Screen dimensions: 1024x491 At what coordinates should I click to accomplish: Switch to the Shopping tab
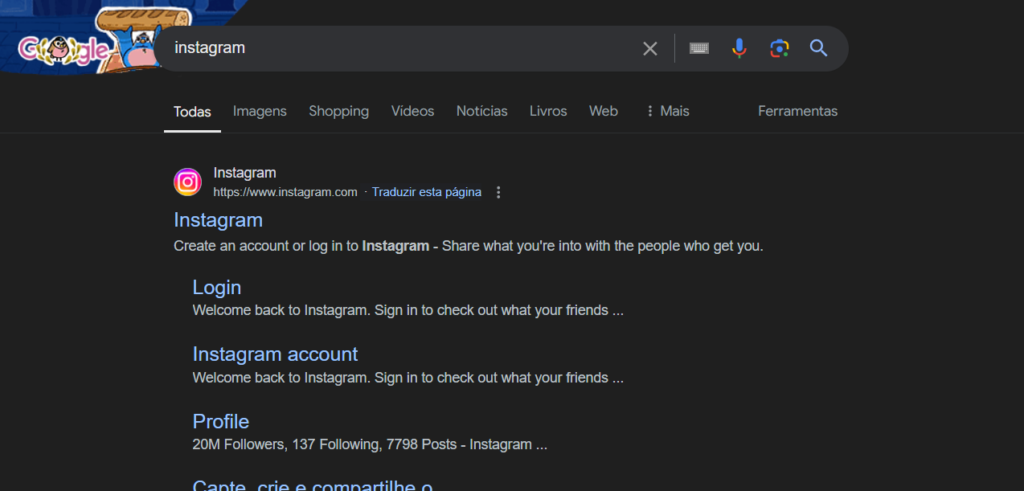339,112
